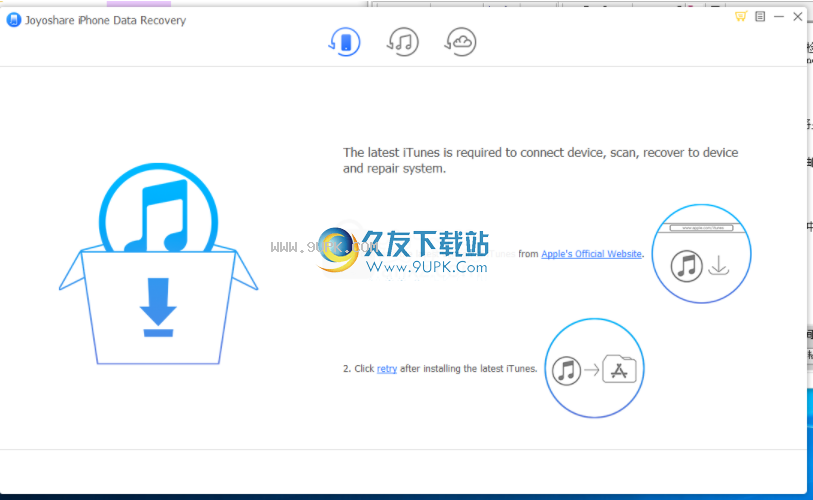Open the shopping cart purchase icon
This screenshot has width=813, height=500.
pyautogui.click(x=741, y=17)
